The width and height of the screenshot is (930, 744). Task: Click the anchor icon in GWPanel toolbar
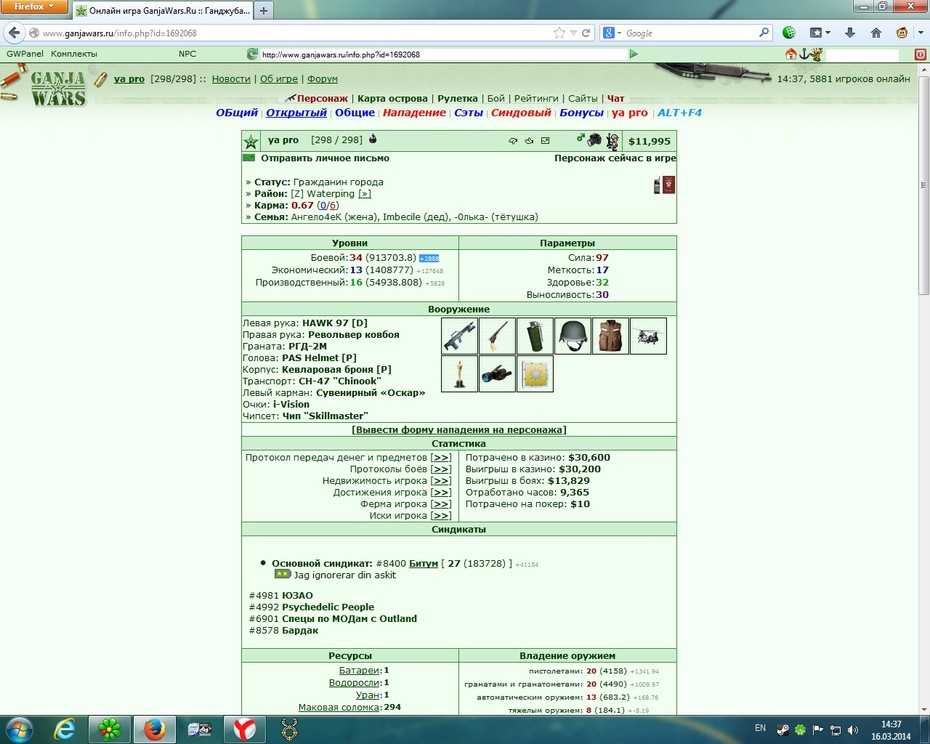coord(804,54)
